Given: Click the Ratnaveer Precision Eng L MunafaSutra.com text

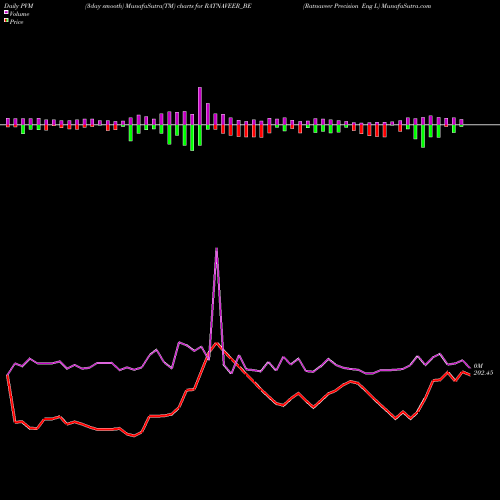Looking at the screenshot, I should point(367,6).
